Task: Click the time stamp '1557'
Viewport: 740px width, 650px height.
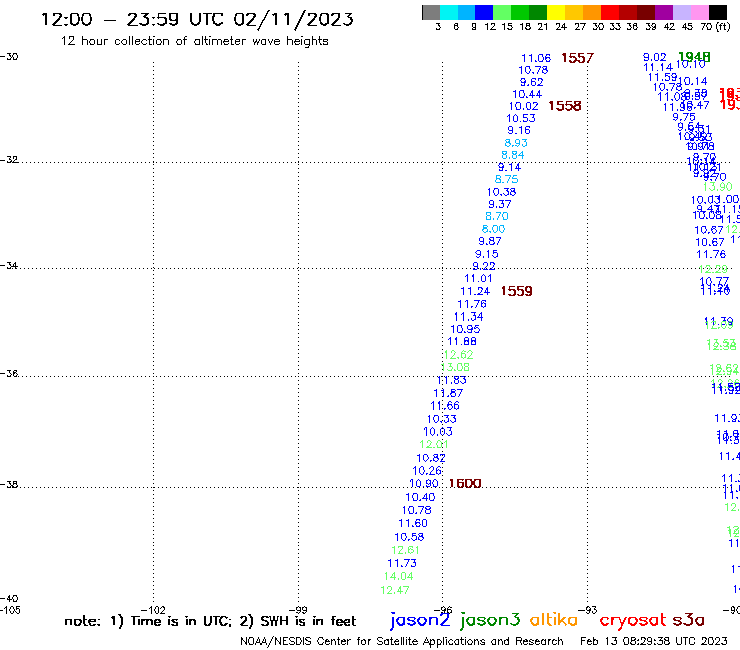Action: coord(577,58)
